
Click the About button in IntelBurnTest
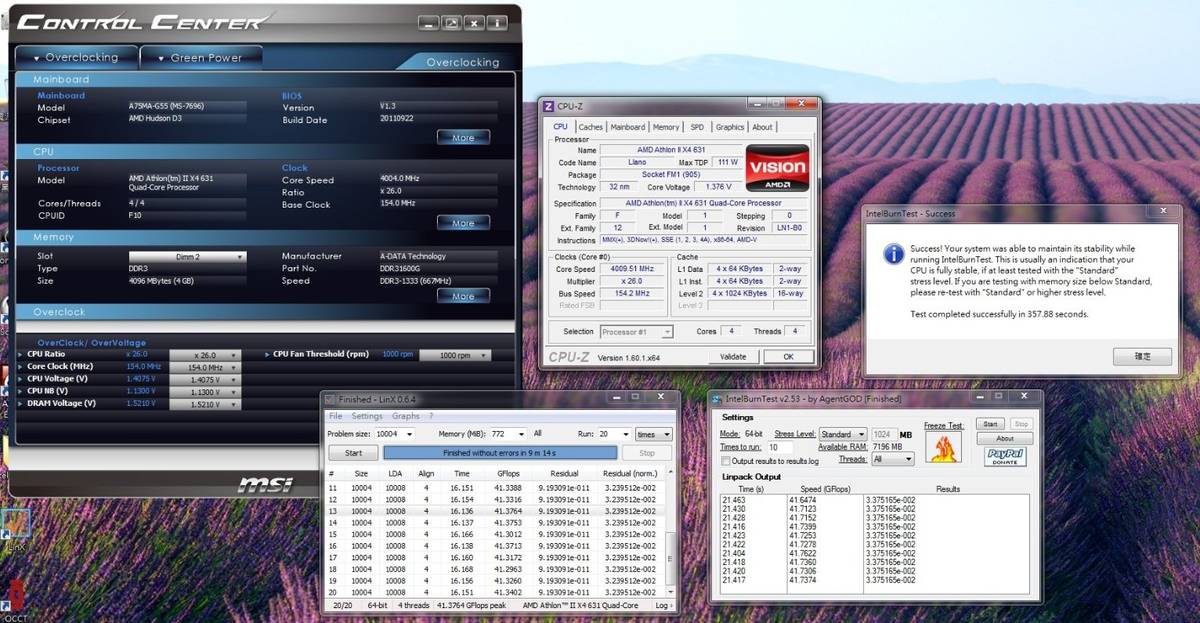pos(1004,438)
